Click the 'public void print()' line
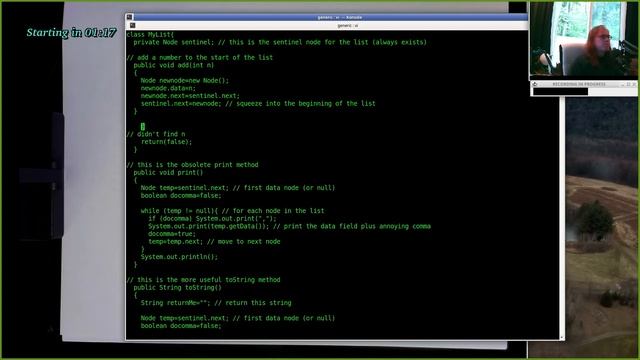 click(168, 173)
